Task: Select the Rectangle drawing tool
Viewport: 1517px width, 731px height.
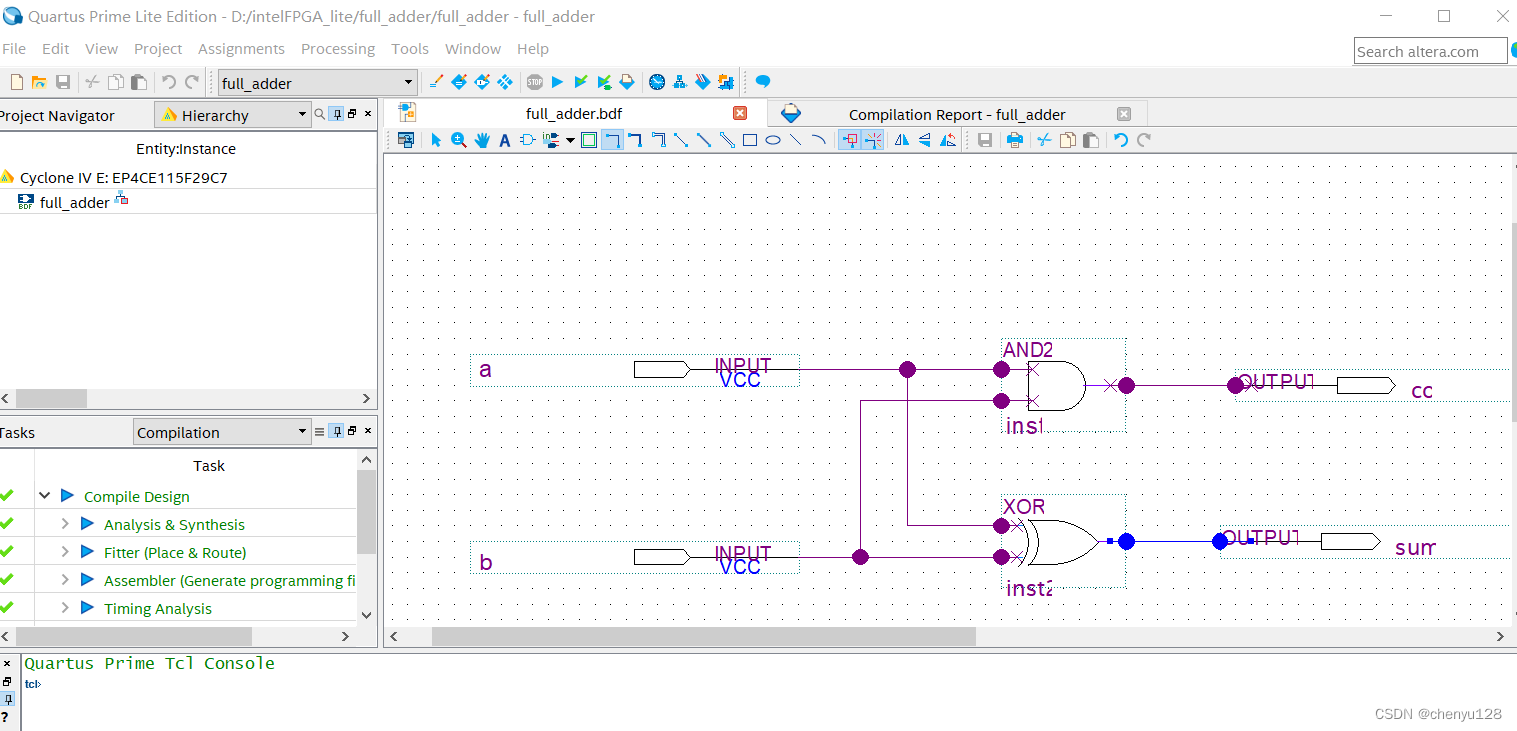Action: coord(750,140)
